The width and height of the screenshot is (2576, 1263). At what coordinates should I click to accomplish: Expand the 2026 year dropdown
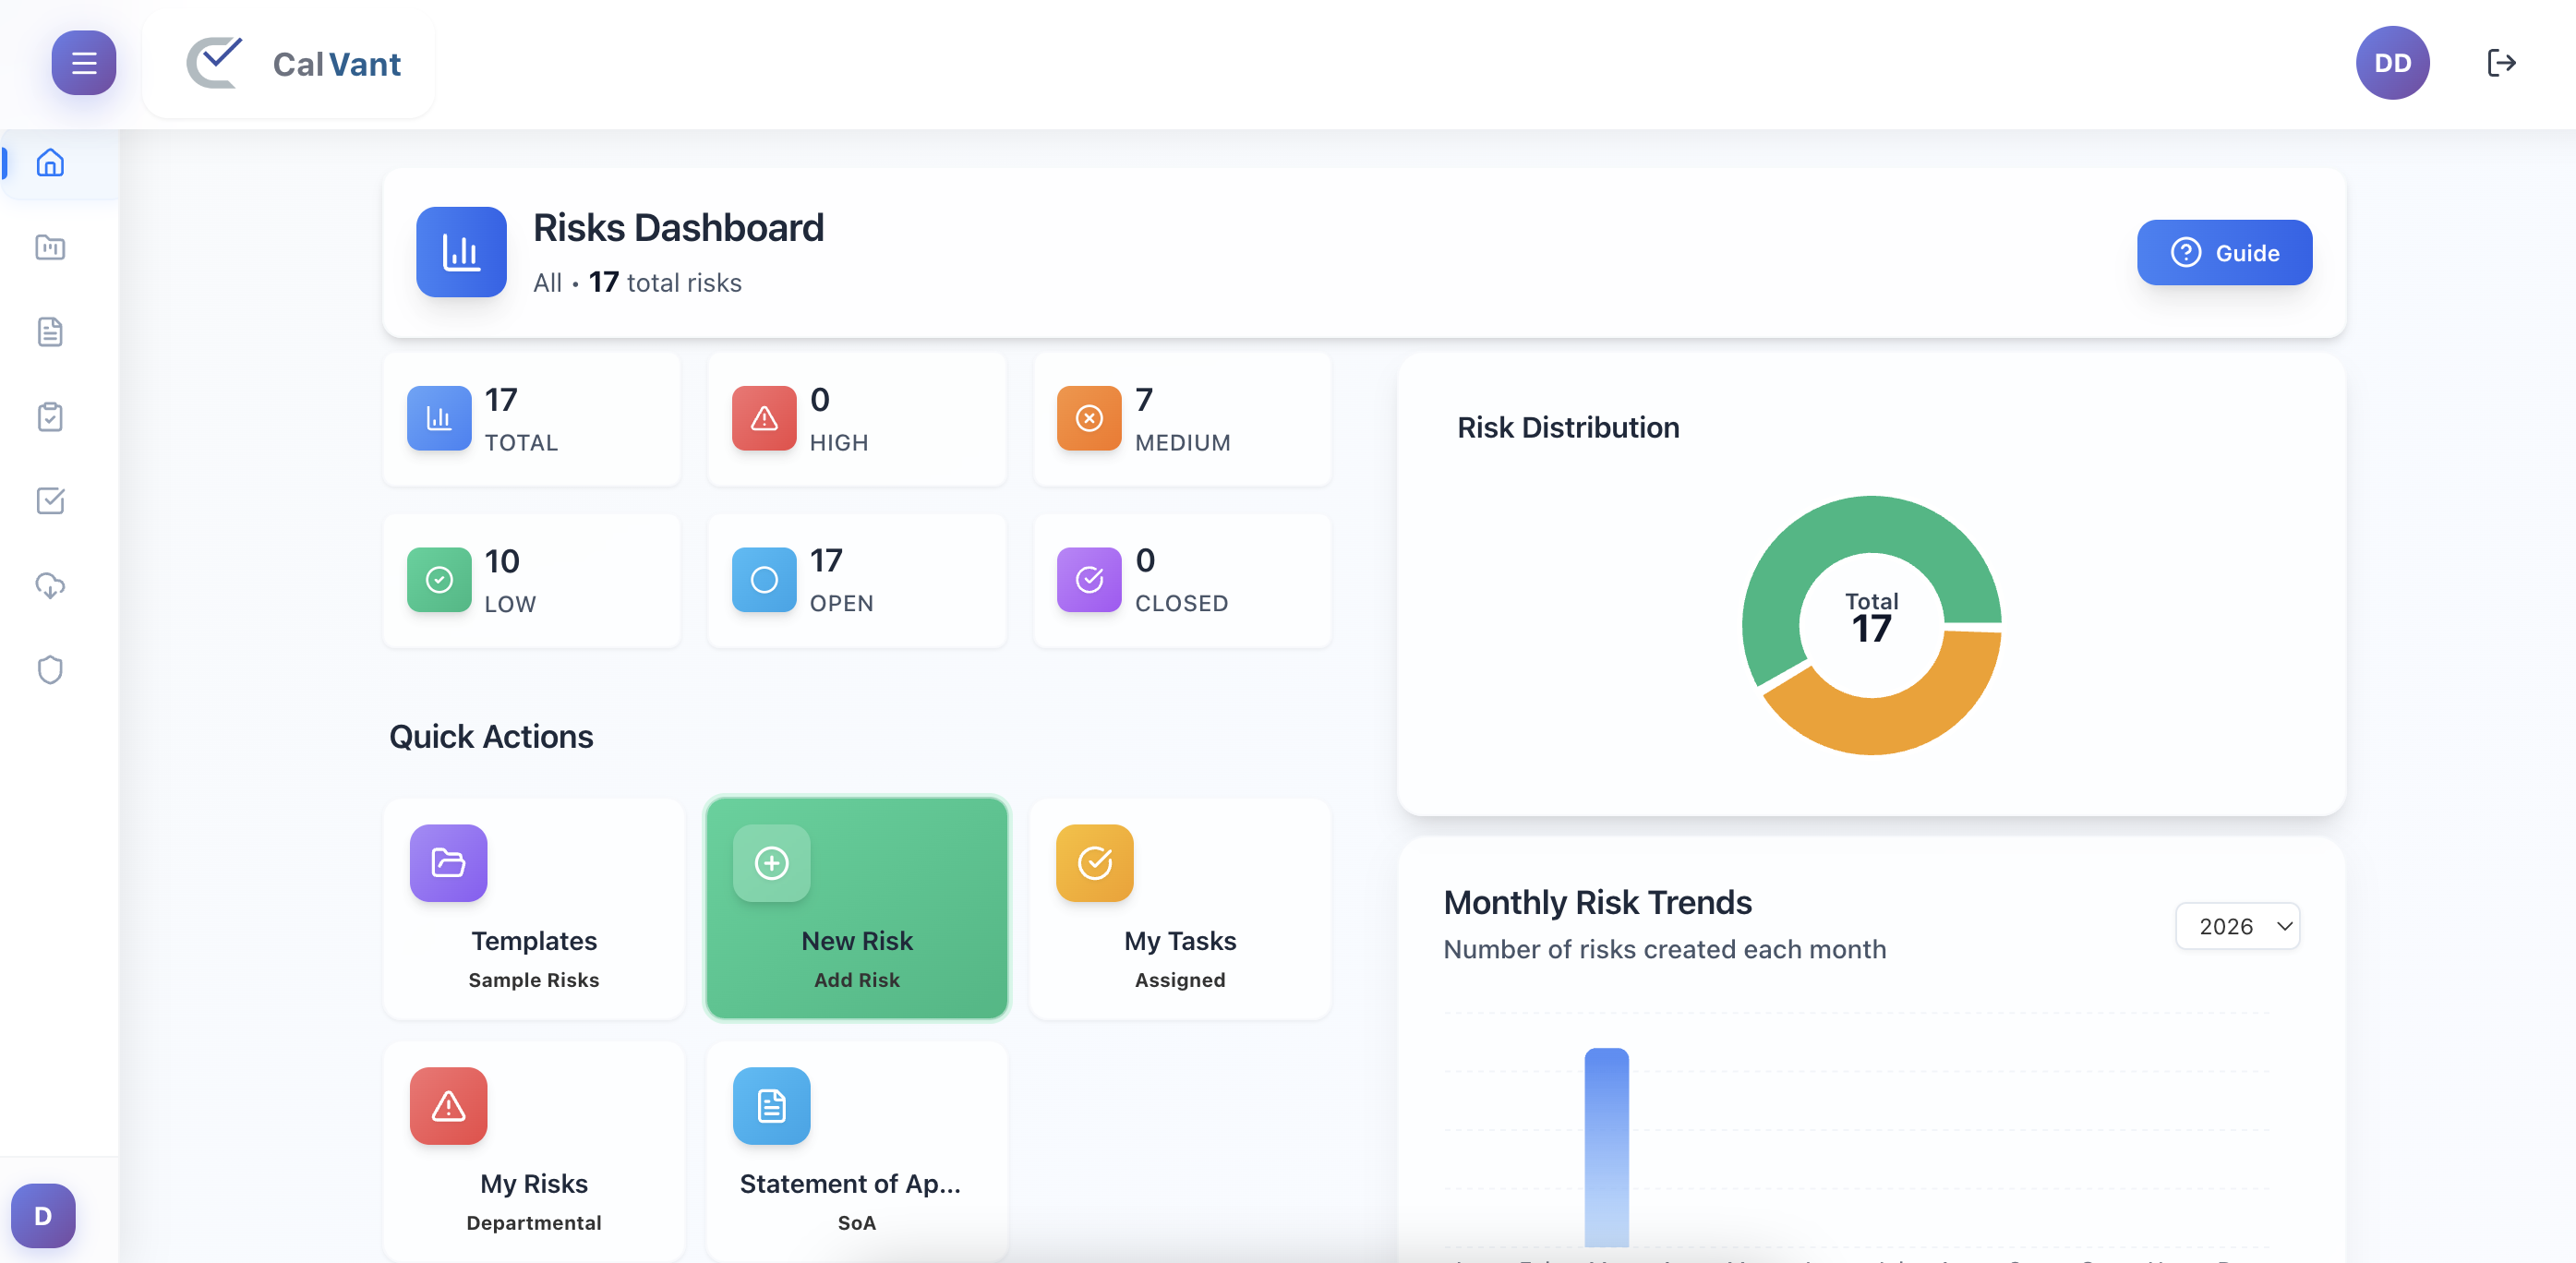pyautogui.click(x=2237, y=926)
